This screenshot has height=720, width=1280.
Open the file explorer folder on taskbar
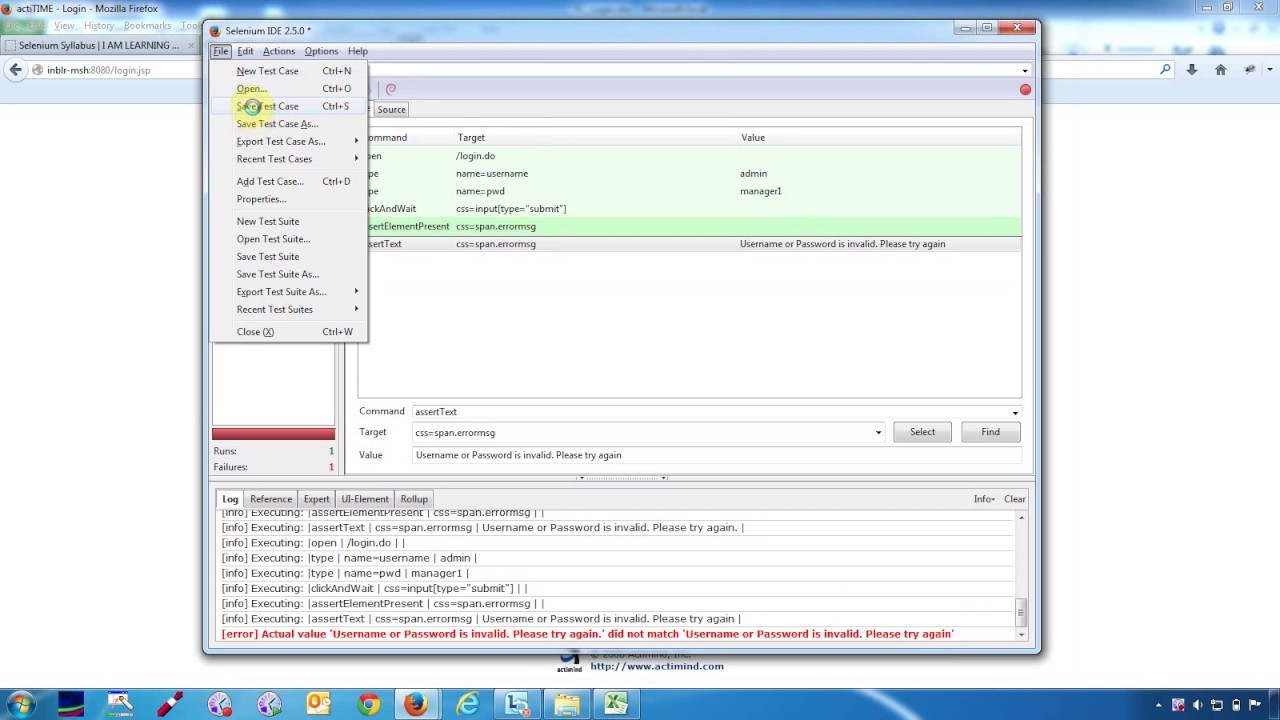(x=566, y=705)
